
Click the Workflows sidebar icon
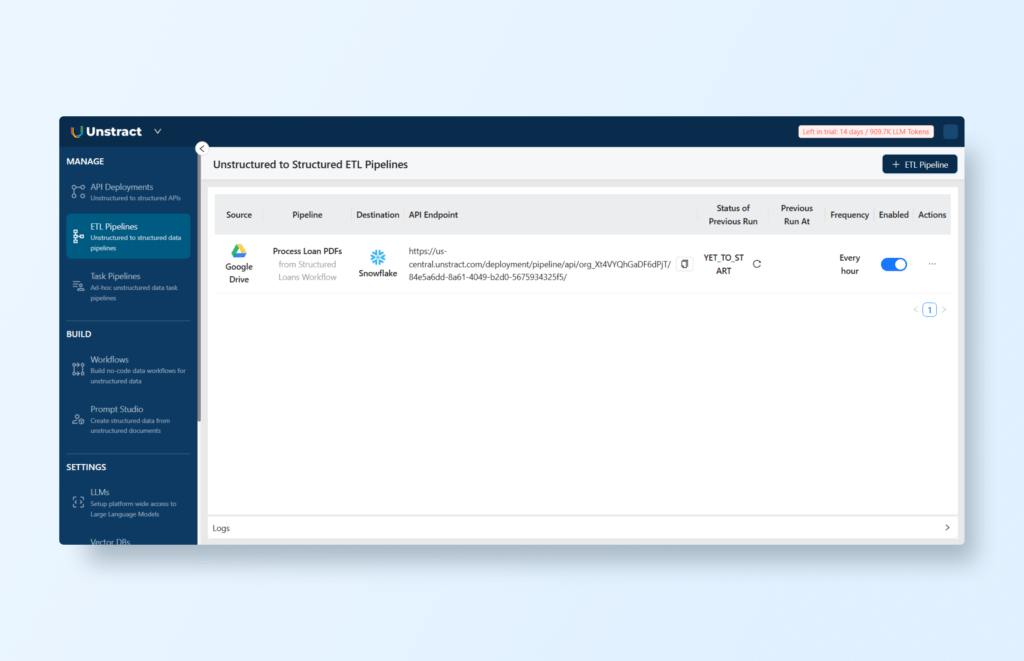[78, 369]
